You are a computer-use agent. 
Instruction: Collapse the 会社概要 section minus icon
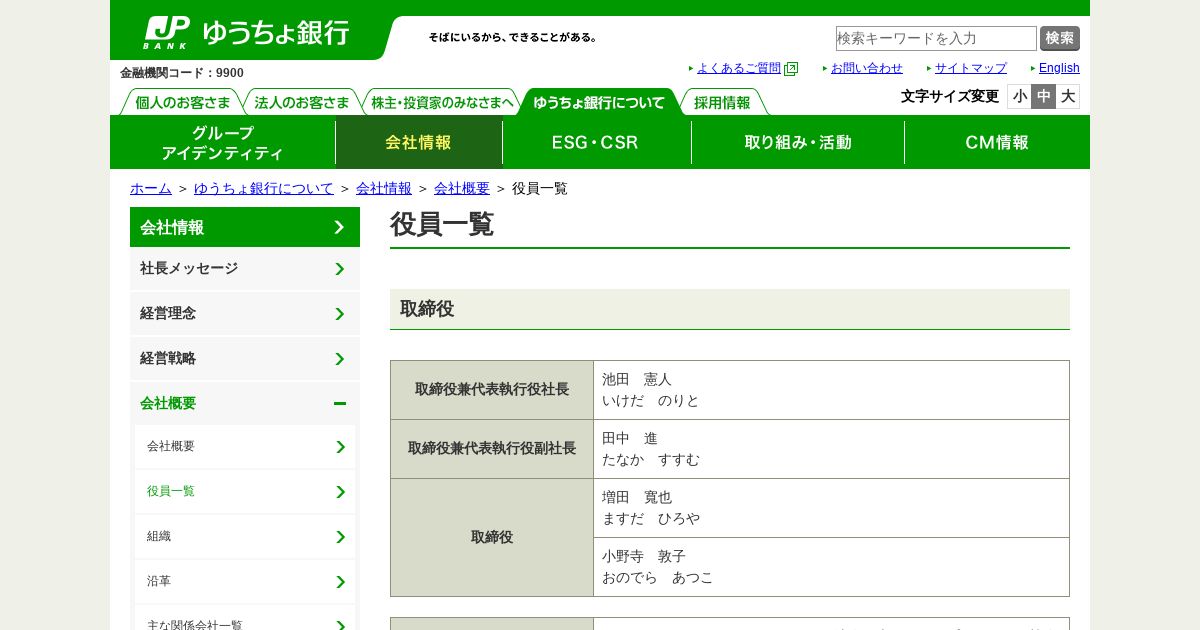click(339, 404)
